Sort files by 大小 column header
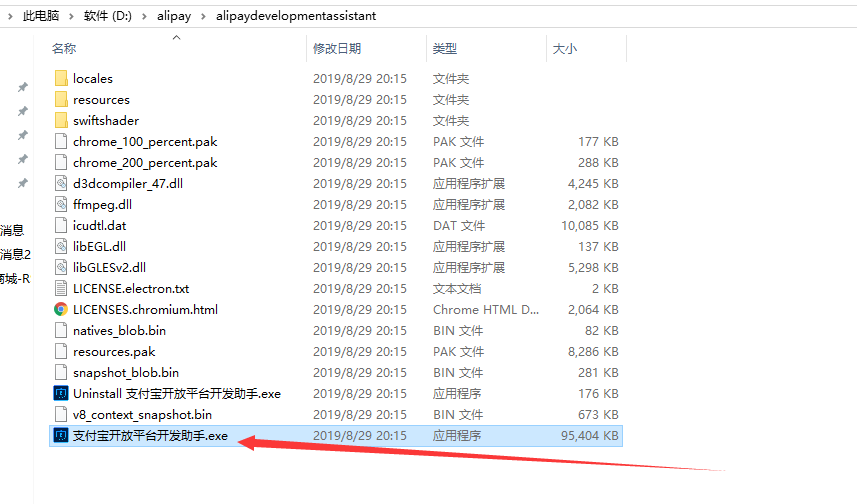857x504 pixels. coord(565,49)
